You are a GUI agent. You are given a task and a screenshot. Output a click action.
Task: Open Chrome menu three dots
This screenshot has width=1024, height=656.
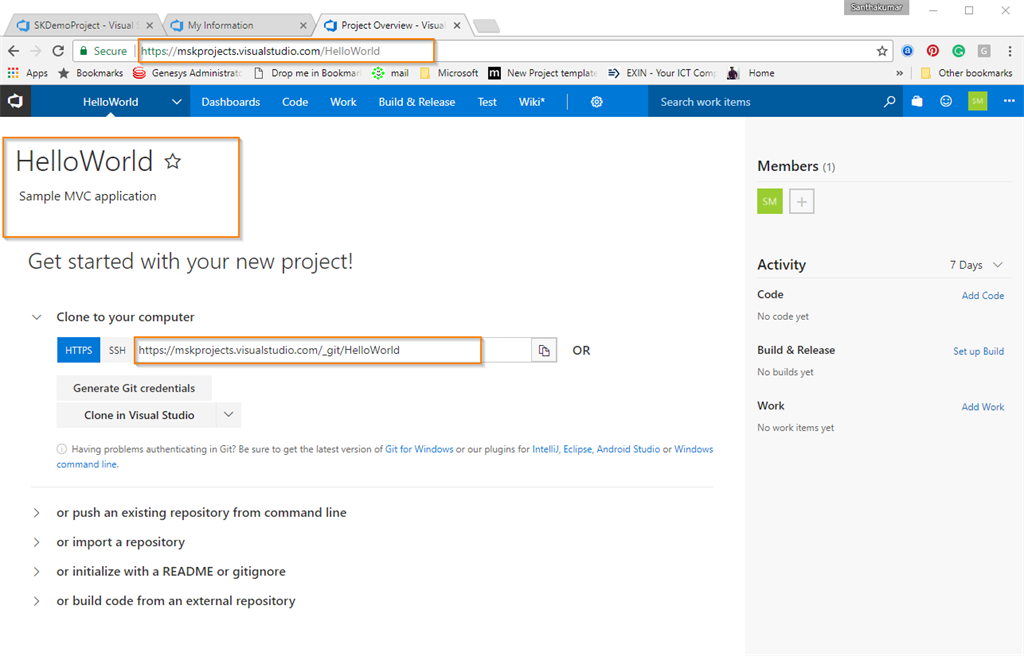click(x=1010, y=51)
